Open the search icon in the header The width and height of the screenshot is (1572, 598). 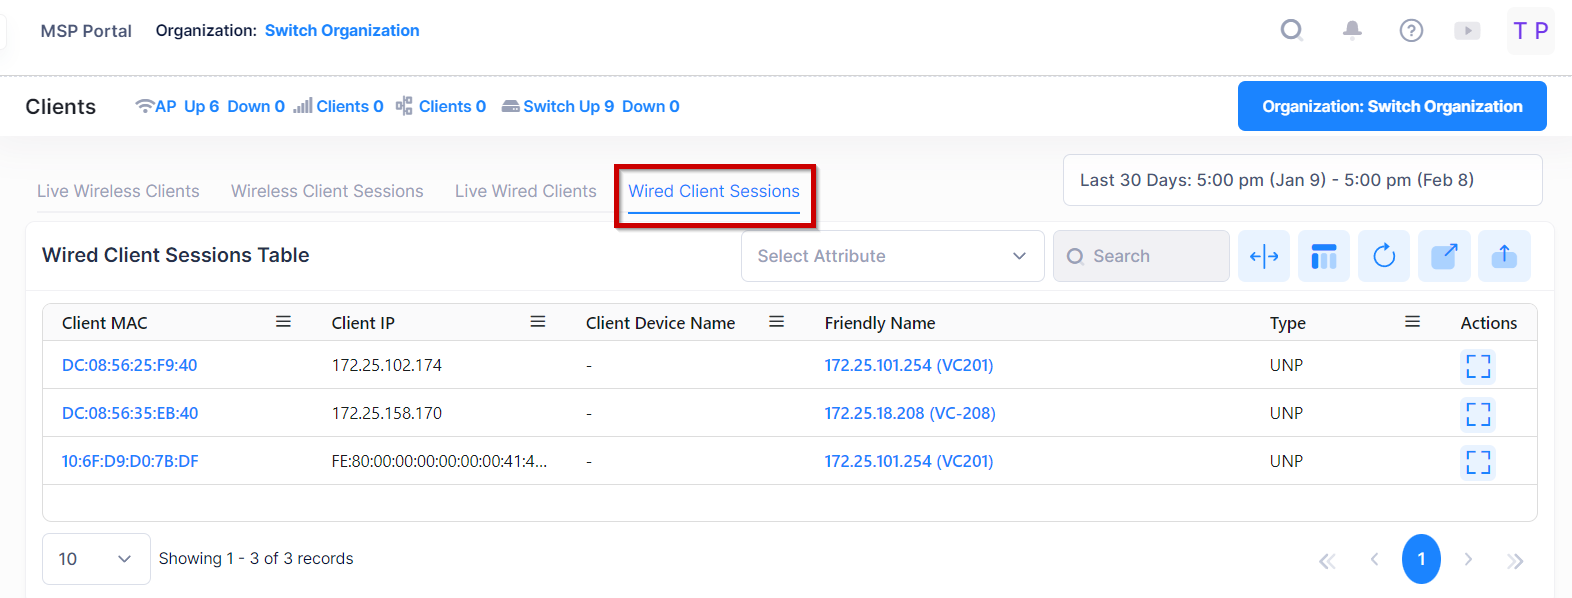(x=1292, y=30)
